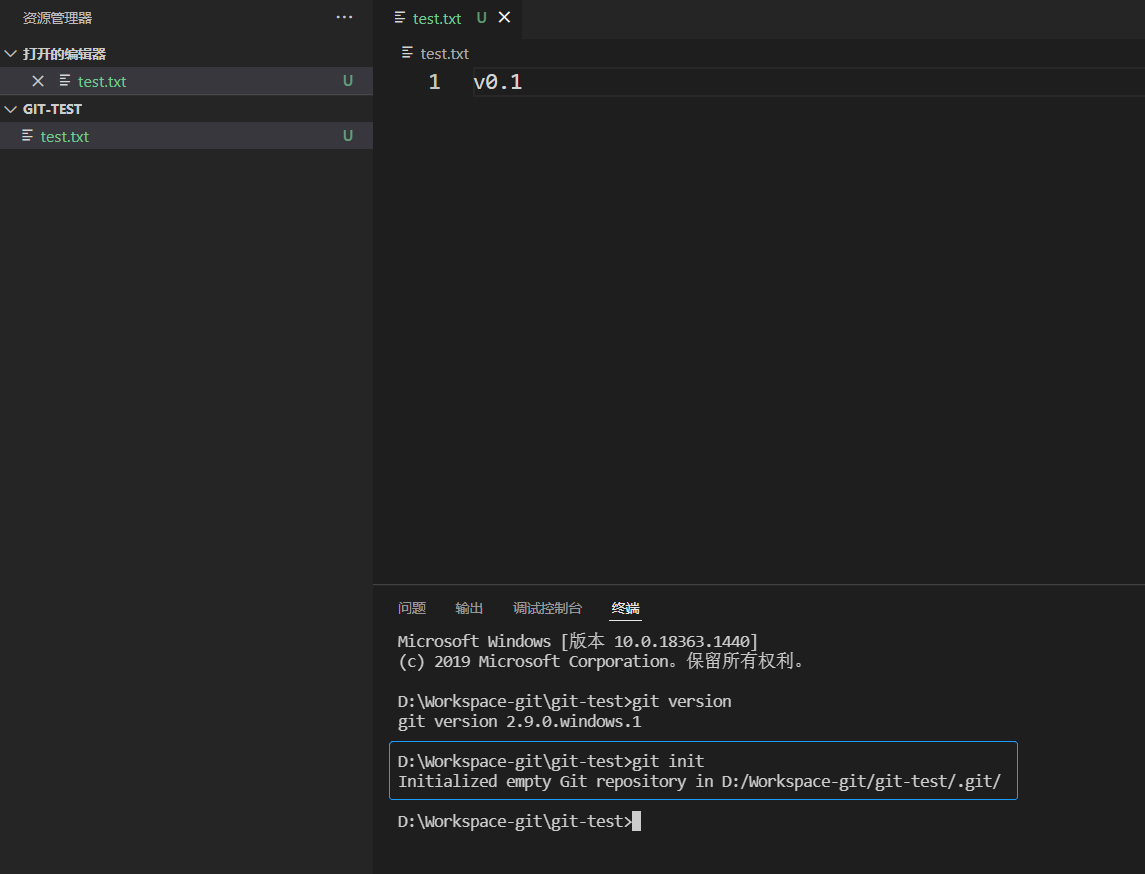Click the Microsoft Windows version line

click(578, 641)
